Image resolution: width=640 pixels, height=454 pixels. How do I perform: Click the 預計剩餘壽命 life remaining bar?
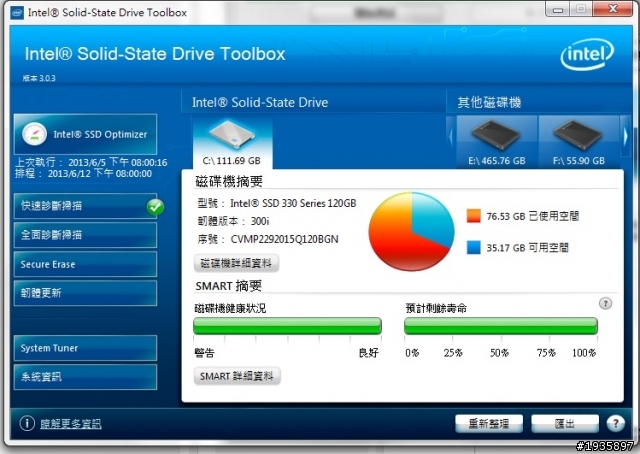pyautogui.click(x=501, y=326)
